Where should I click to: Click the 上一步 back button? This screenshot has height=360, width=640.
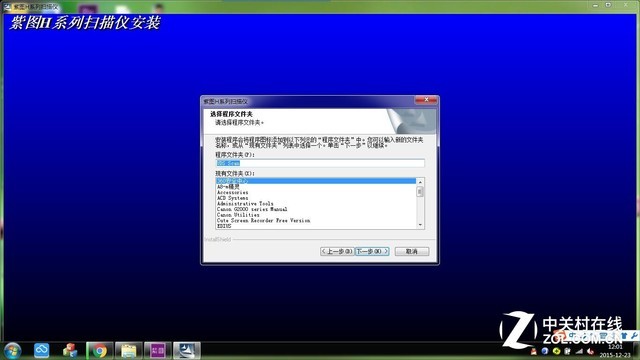pyautogui.click(x=337, y=251)
